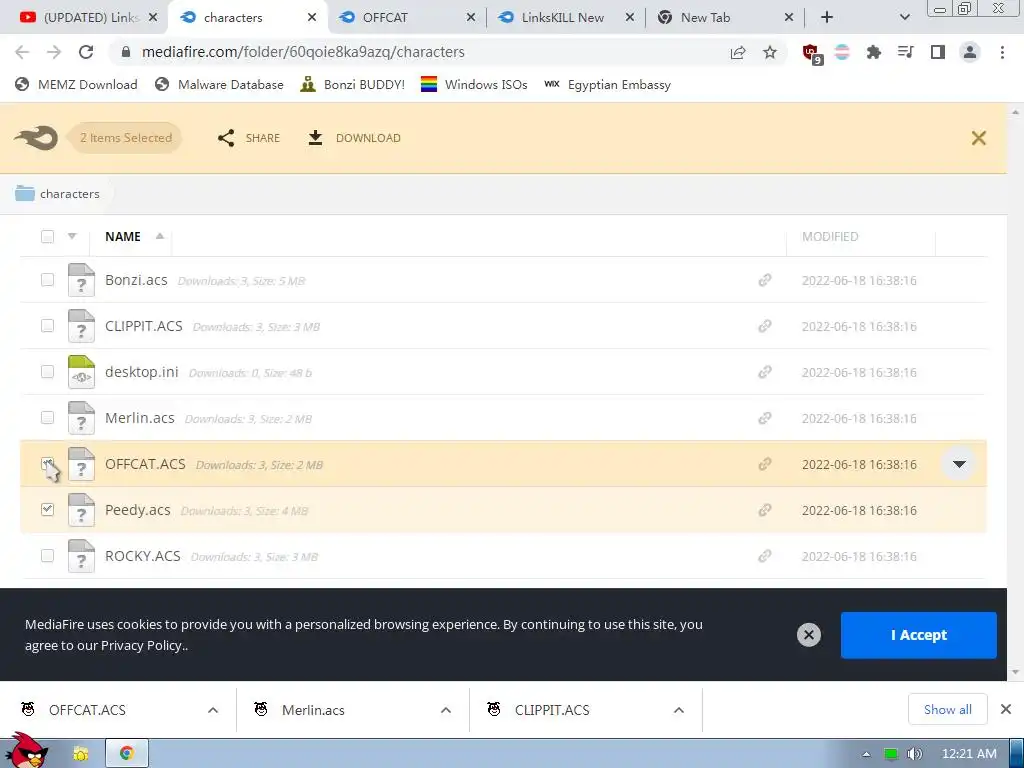The image size is (1024, 768).
Task: Reload the current page
Action: click(86, 52)
